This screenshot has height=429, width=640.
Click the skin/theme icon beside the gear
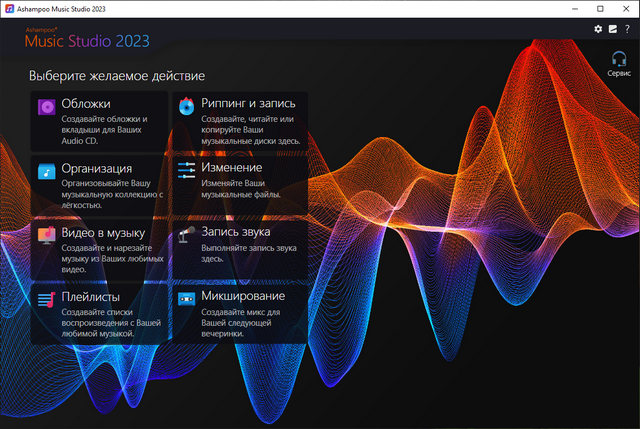[612, 30]
